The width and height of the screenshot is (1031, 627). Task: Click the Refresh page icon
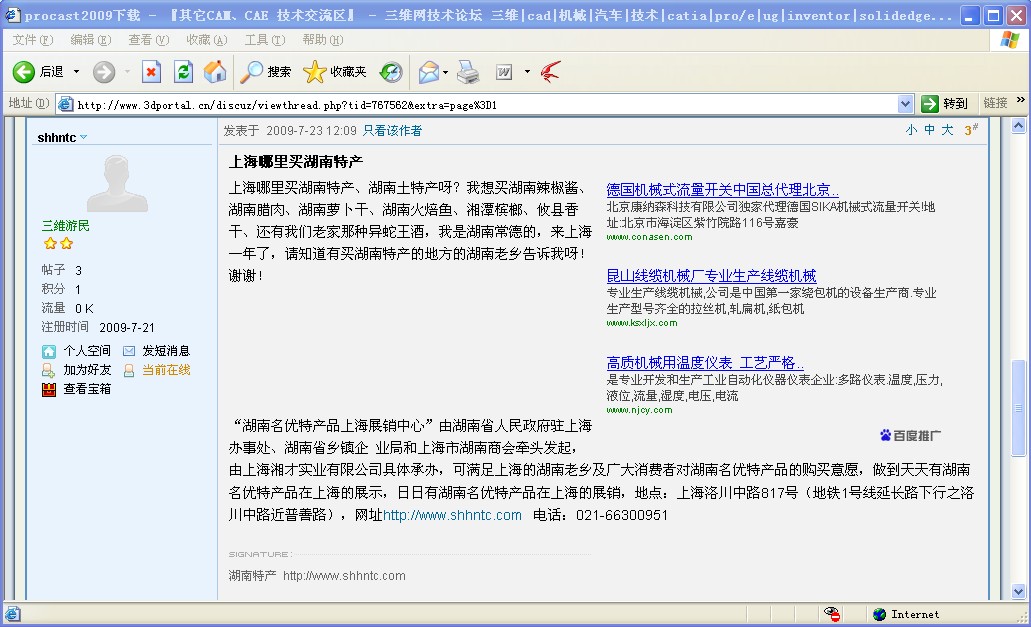pos(183,72)
